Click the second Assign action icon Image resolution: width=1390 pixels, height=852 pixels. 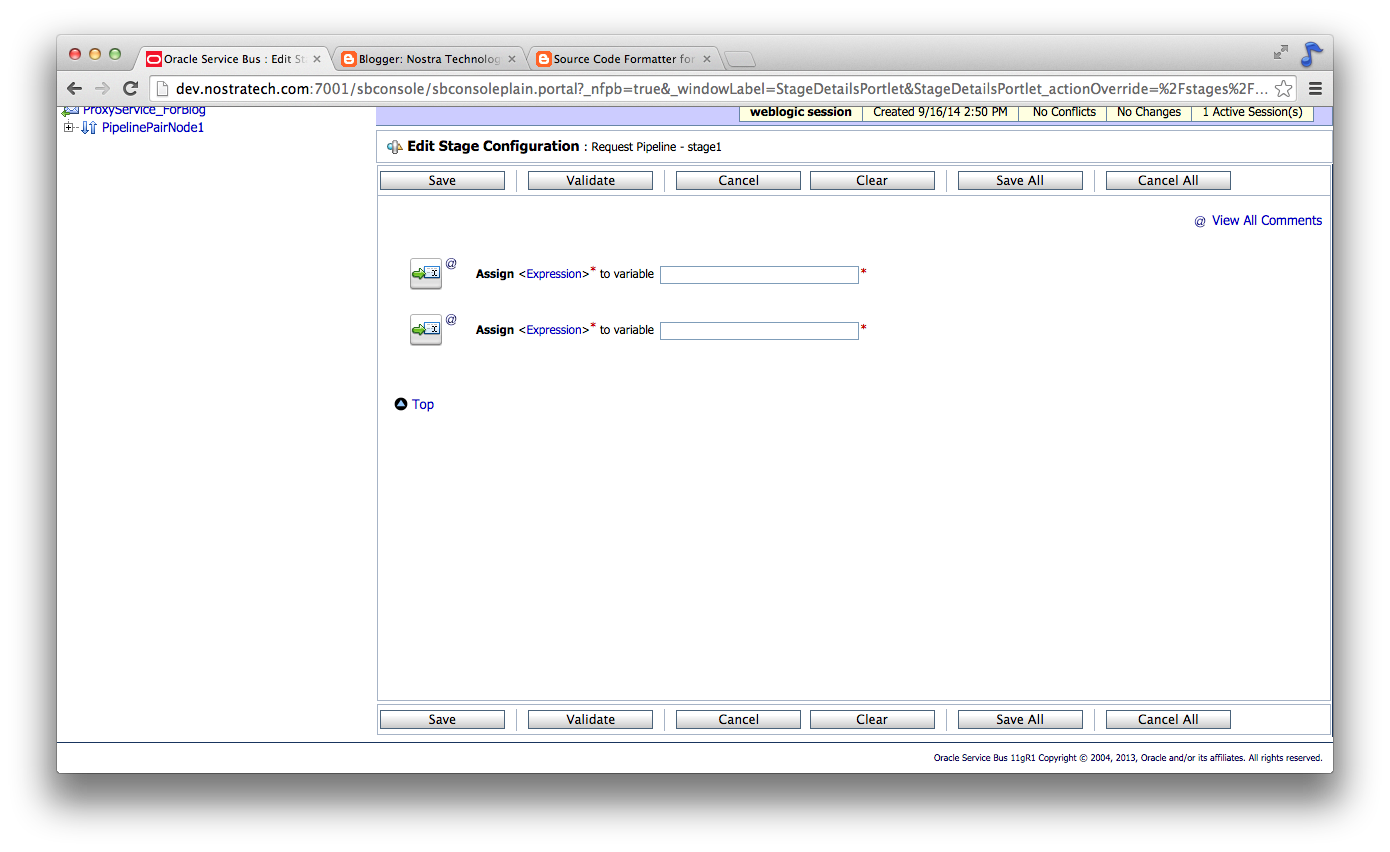tap(426, 329)
